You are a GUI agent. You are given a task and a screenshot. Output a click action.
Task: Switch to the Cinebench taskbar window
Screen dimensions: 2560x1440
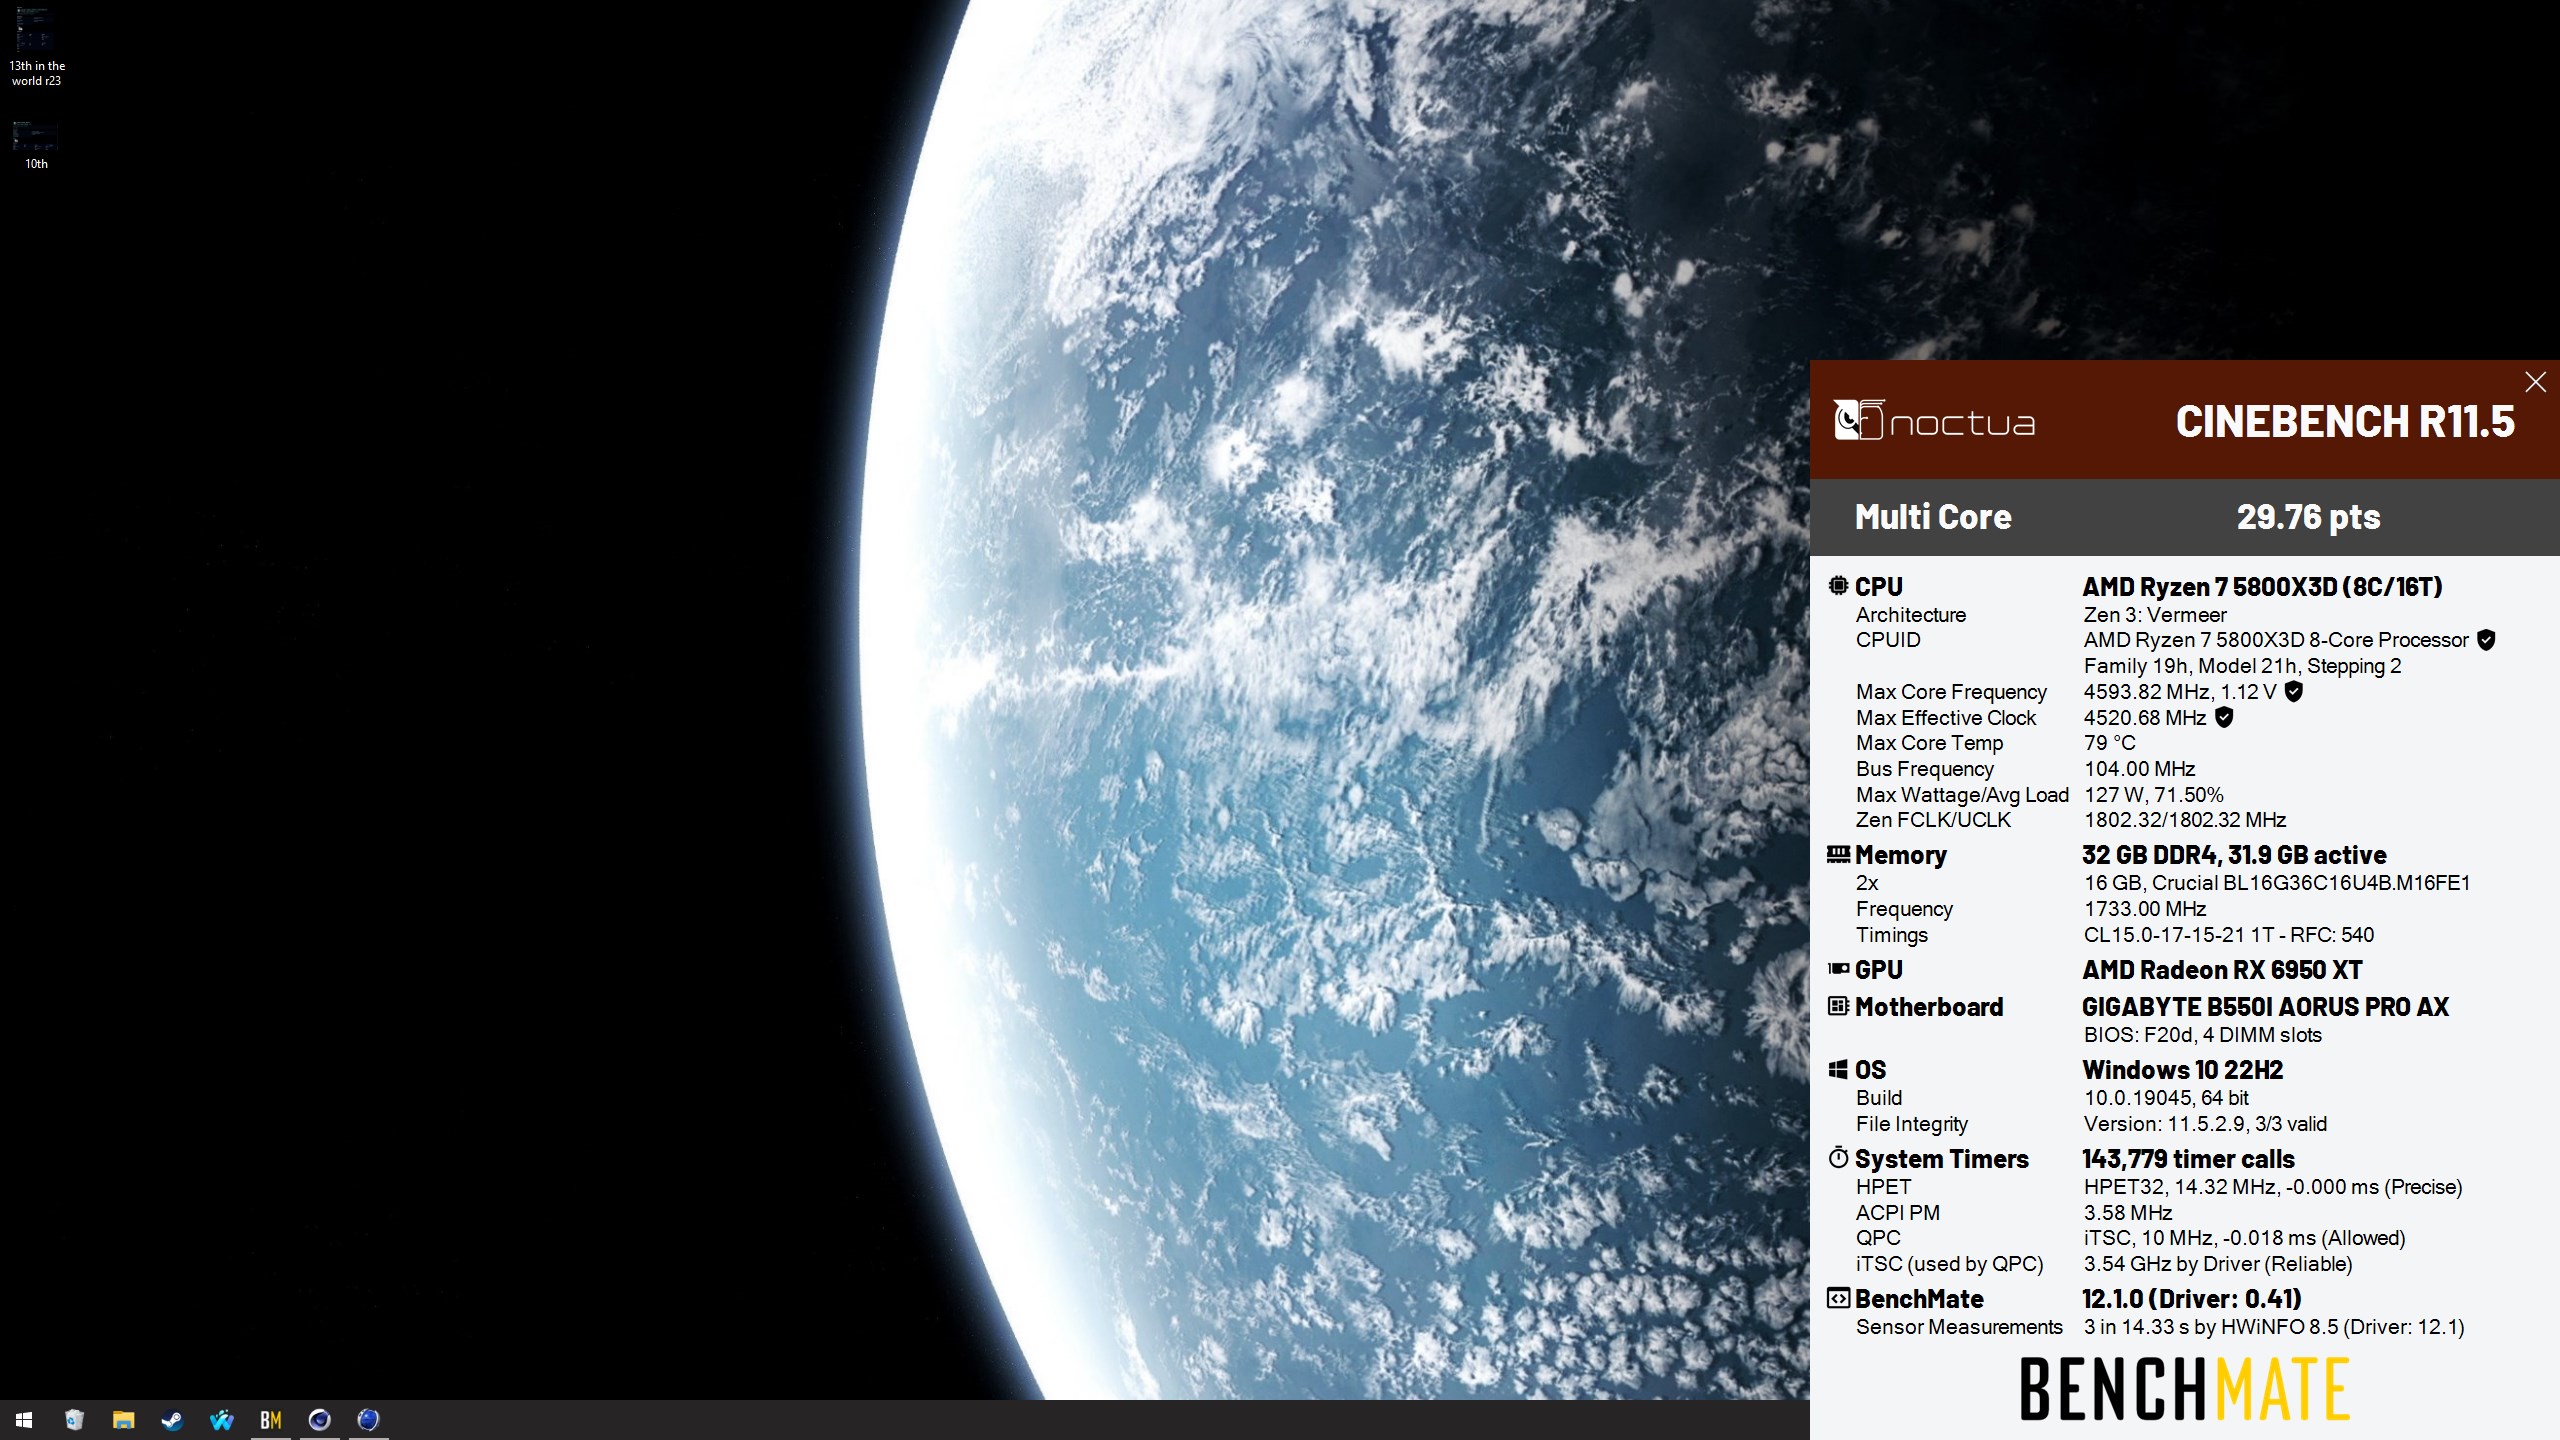(x=319, y=1420)
